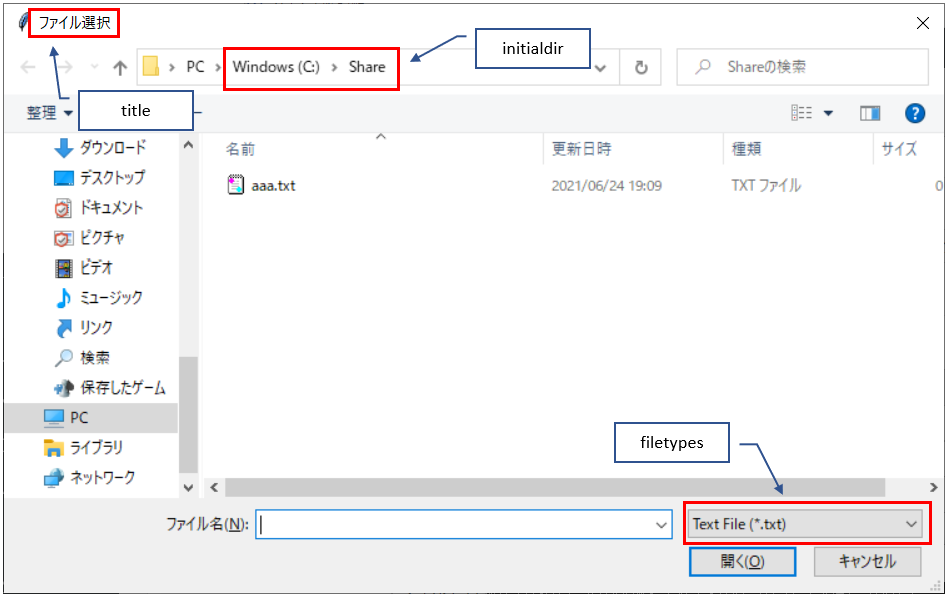Open デスクトップ in the sidebar

point(100,178)
